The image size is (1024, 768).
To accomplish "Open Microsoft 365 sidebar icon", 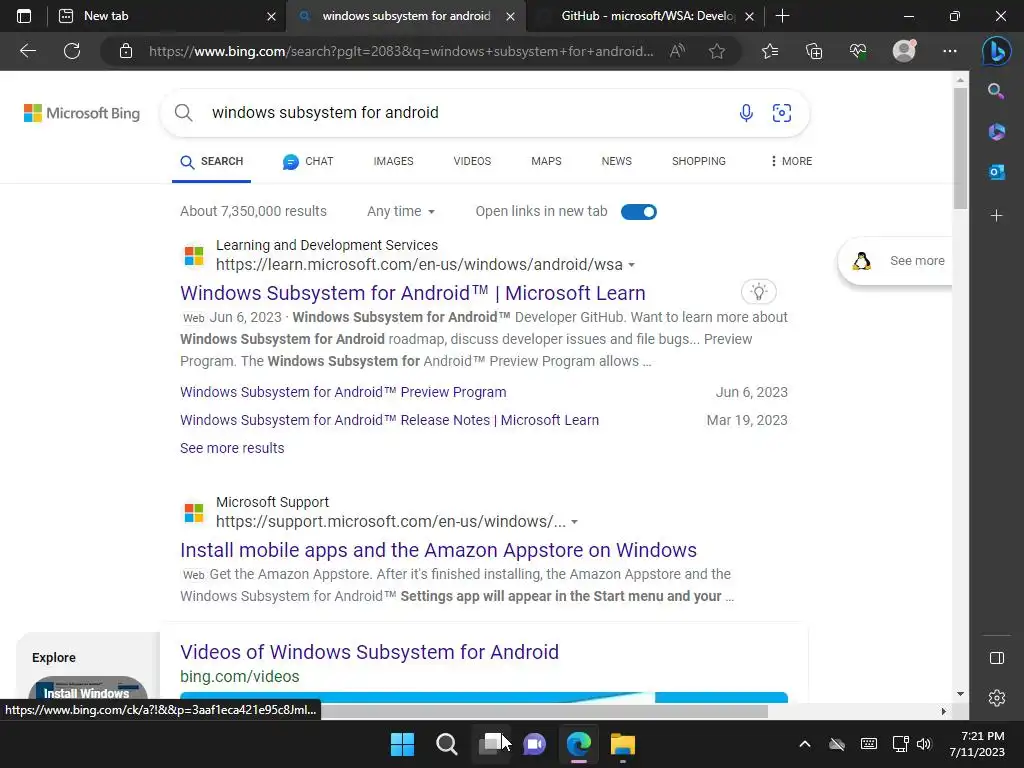I will (x=997, y=131).
